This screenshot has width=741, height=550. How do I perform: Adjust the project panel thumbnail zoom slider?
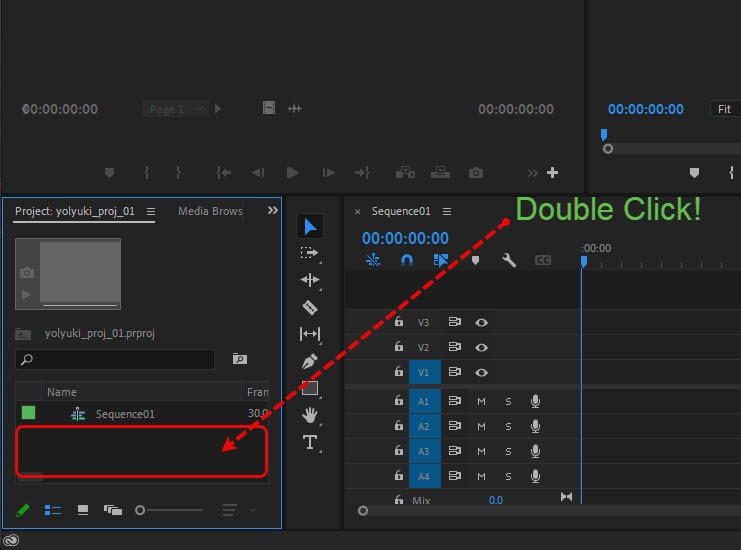coord(141,510)
